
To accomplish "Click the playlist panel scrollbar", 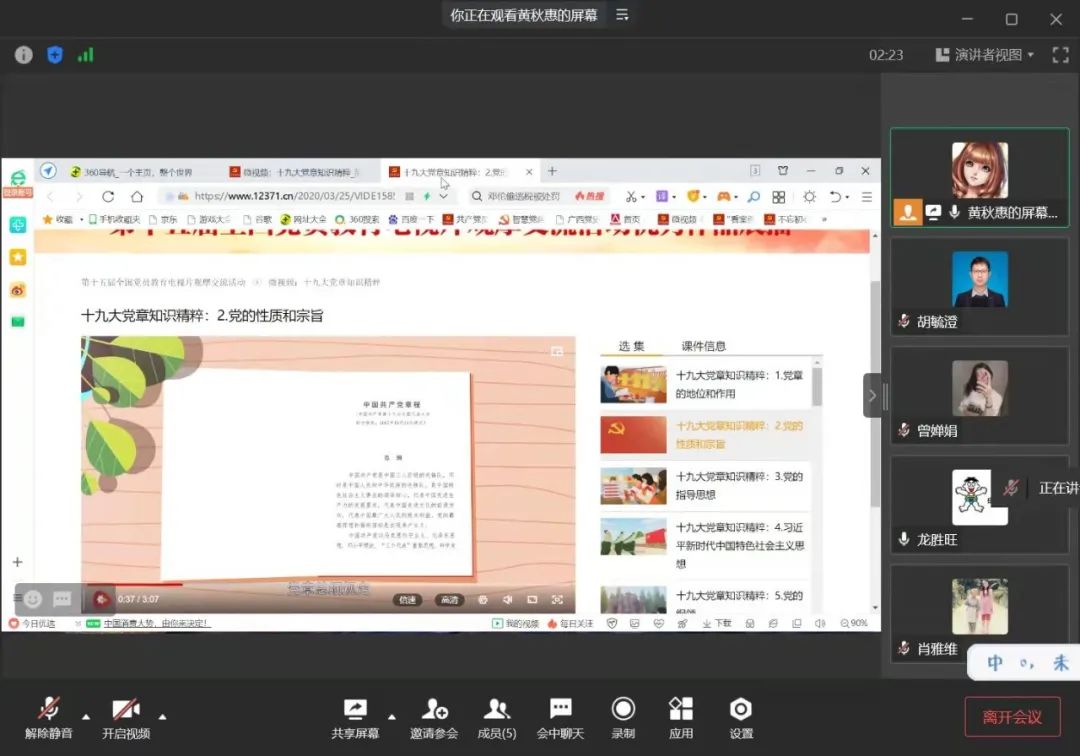I will [x=817, y=388].
